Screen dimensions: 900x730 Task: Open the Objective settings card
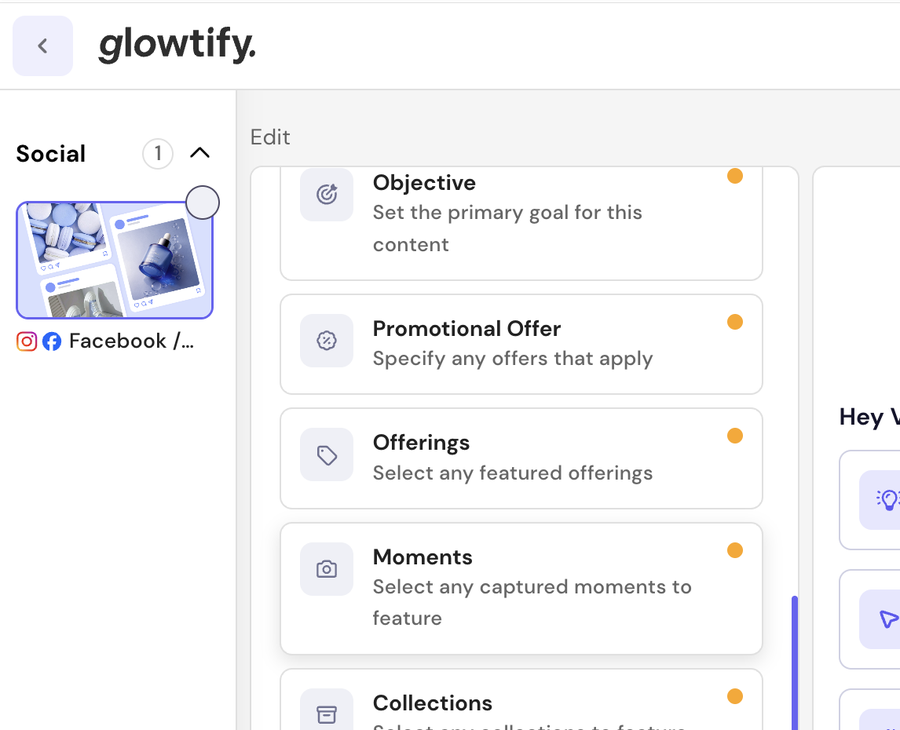[x=521, y=223]
